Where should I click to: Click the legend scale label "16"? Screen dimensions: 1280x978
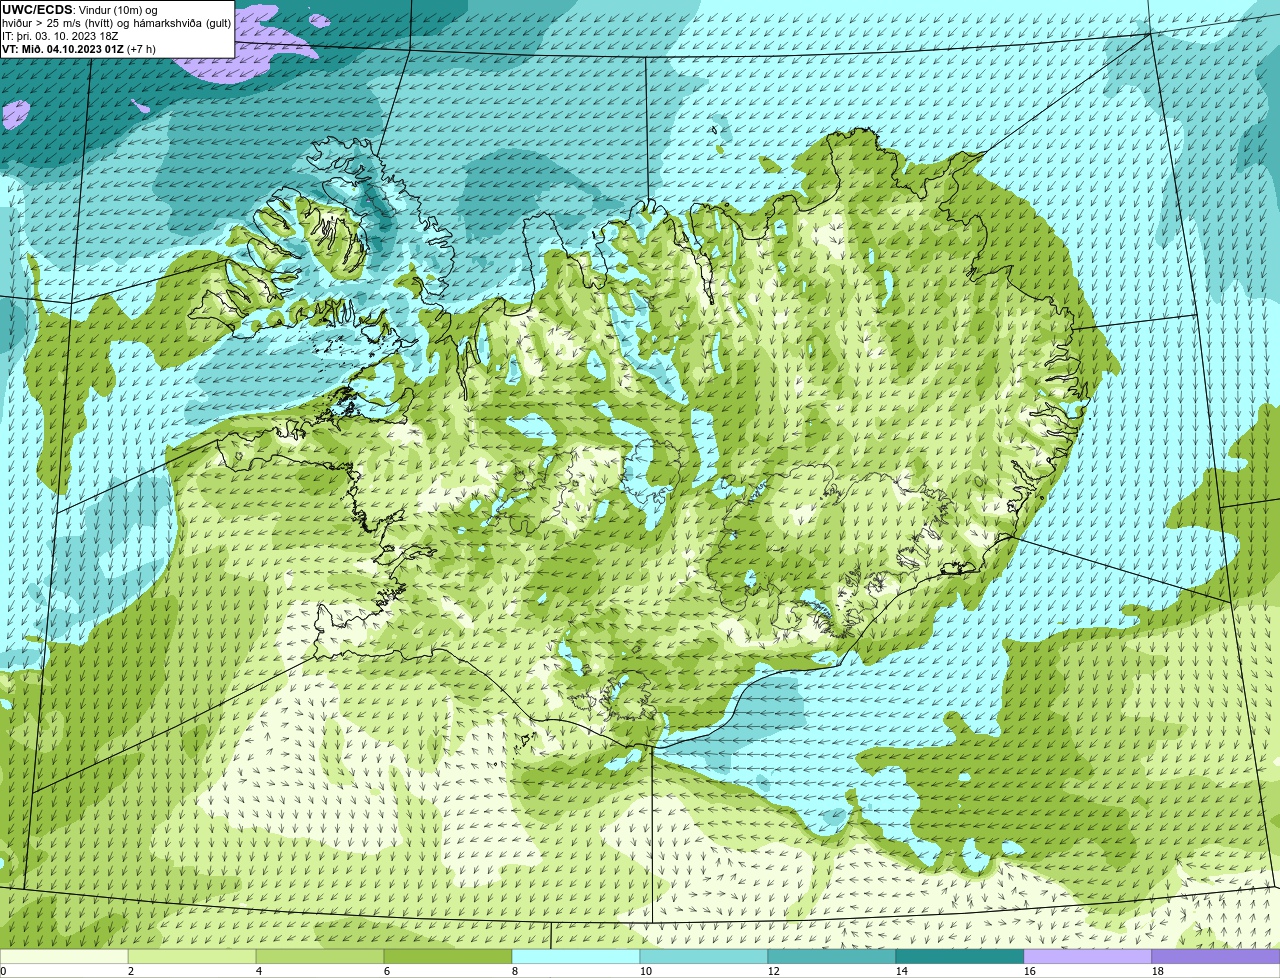pos(1030,971)
